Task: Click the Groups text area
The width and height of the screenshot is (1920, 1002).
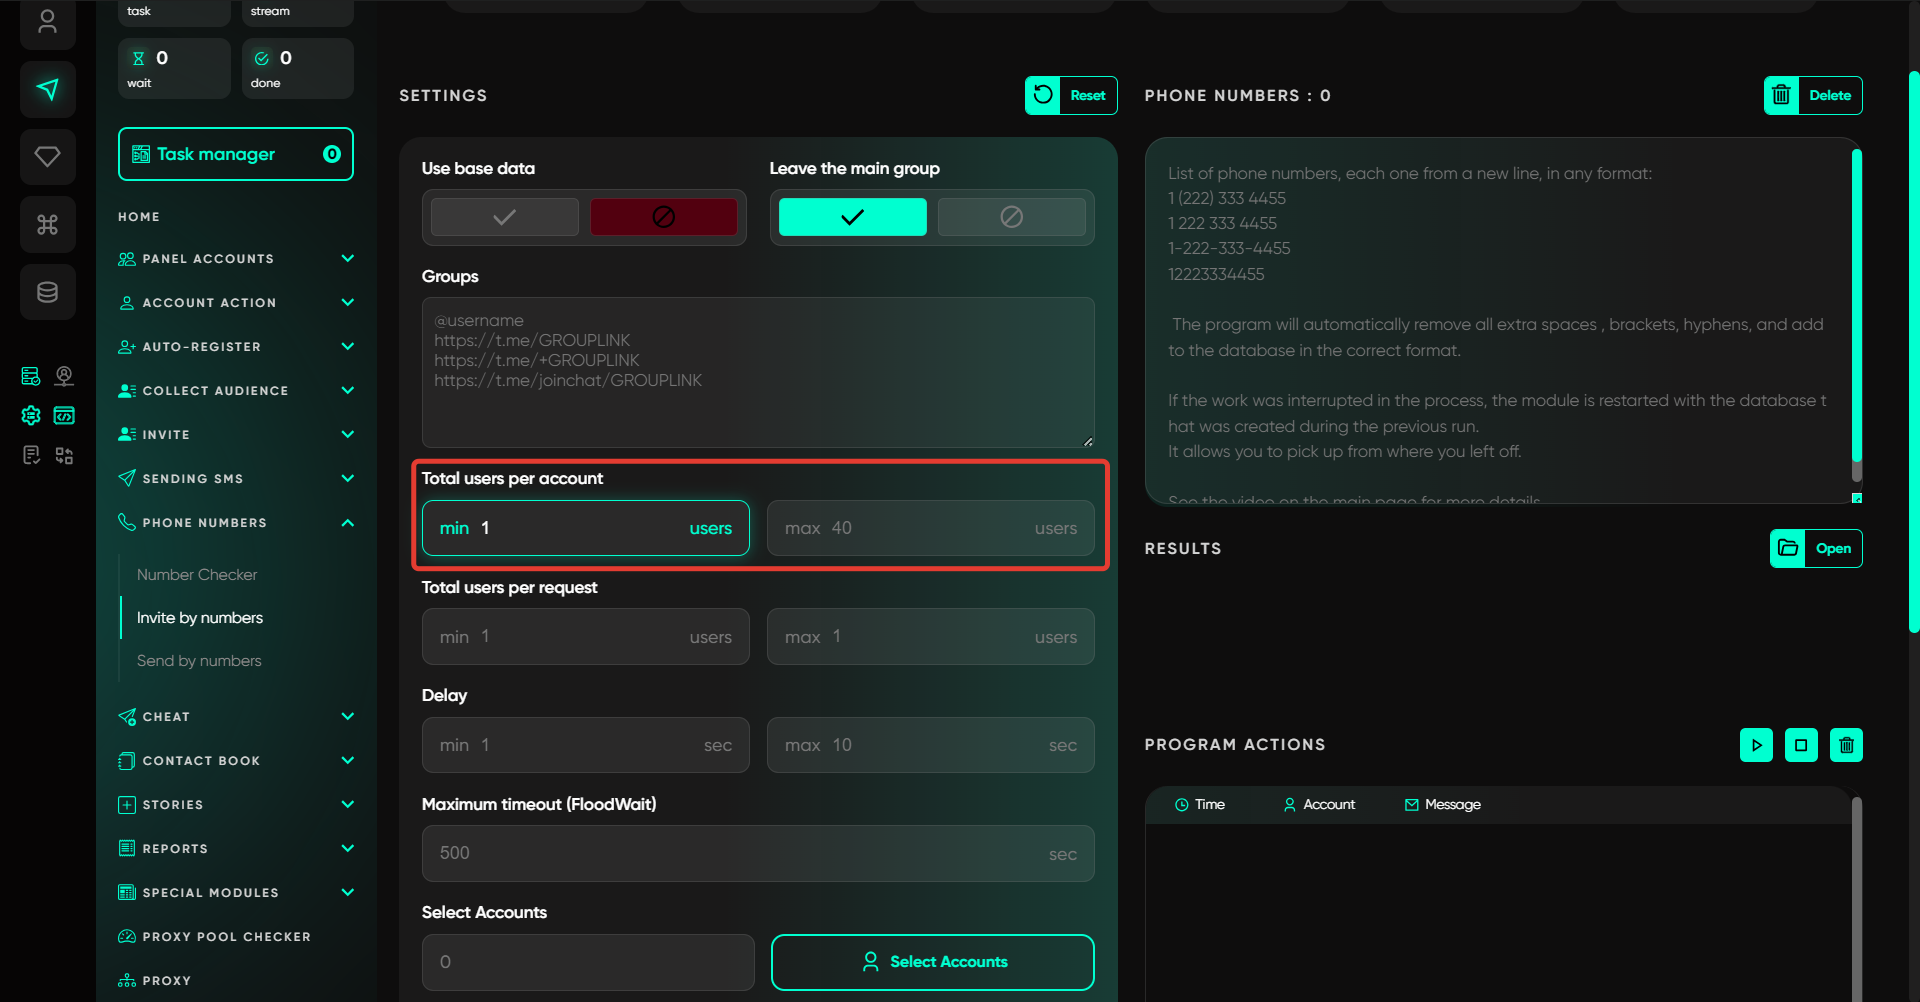Action: point(757,372)
